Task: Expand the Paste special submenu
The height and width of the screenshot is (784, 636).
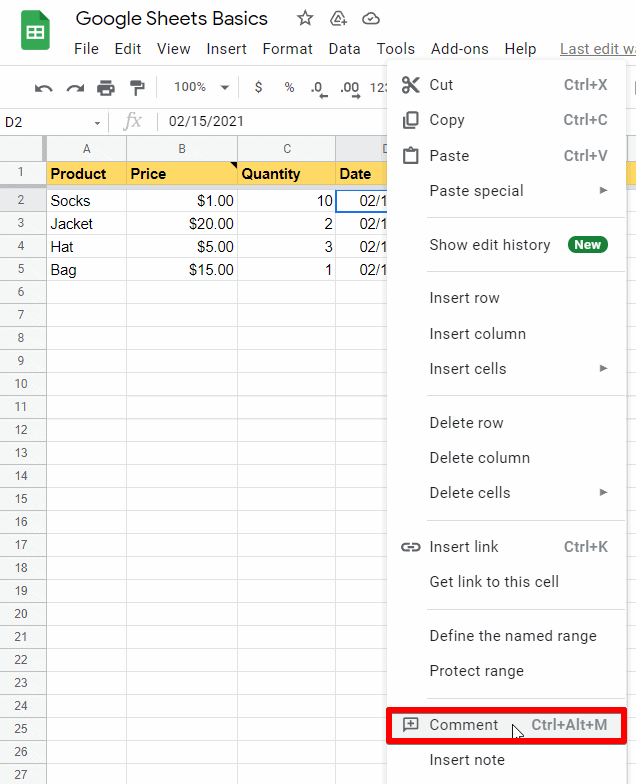Action: coord(604,190)
